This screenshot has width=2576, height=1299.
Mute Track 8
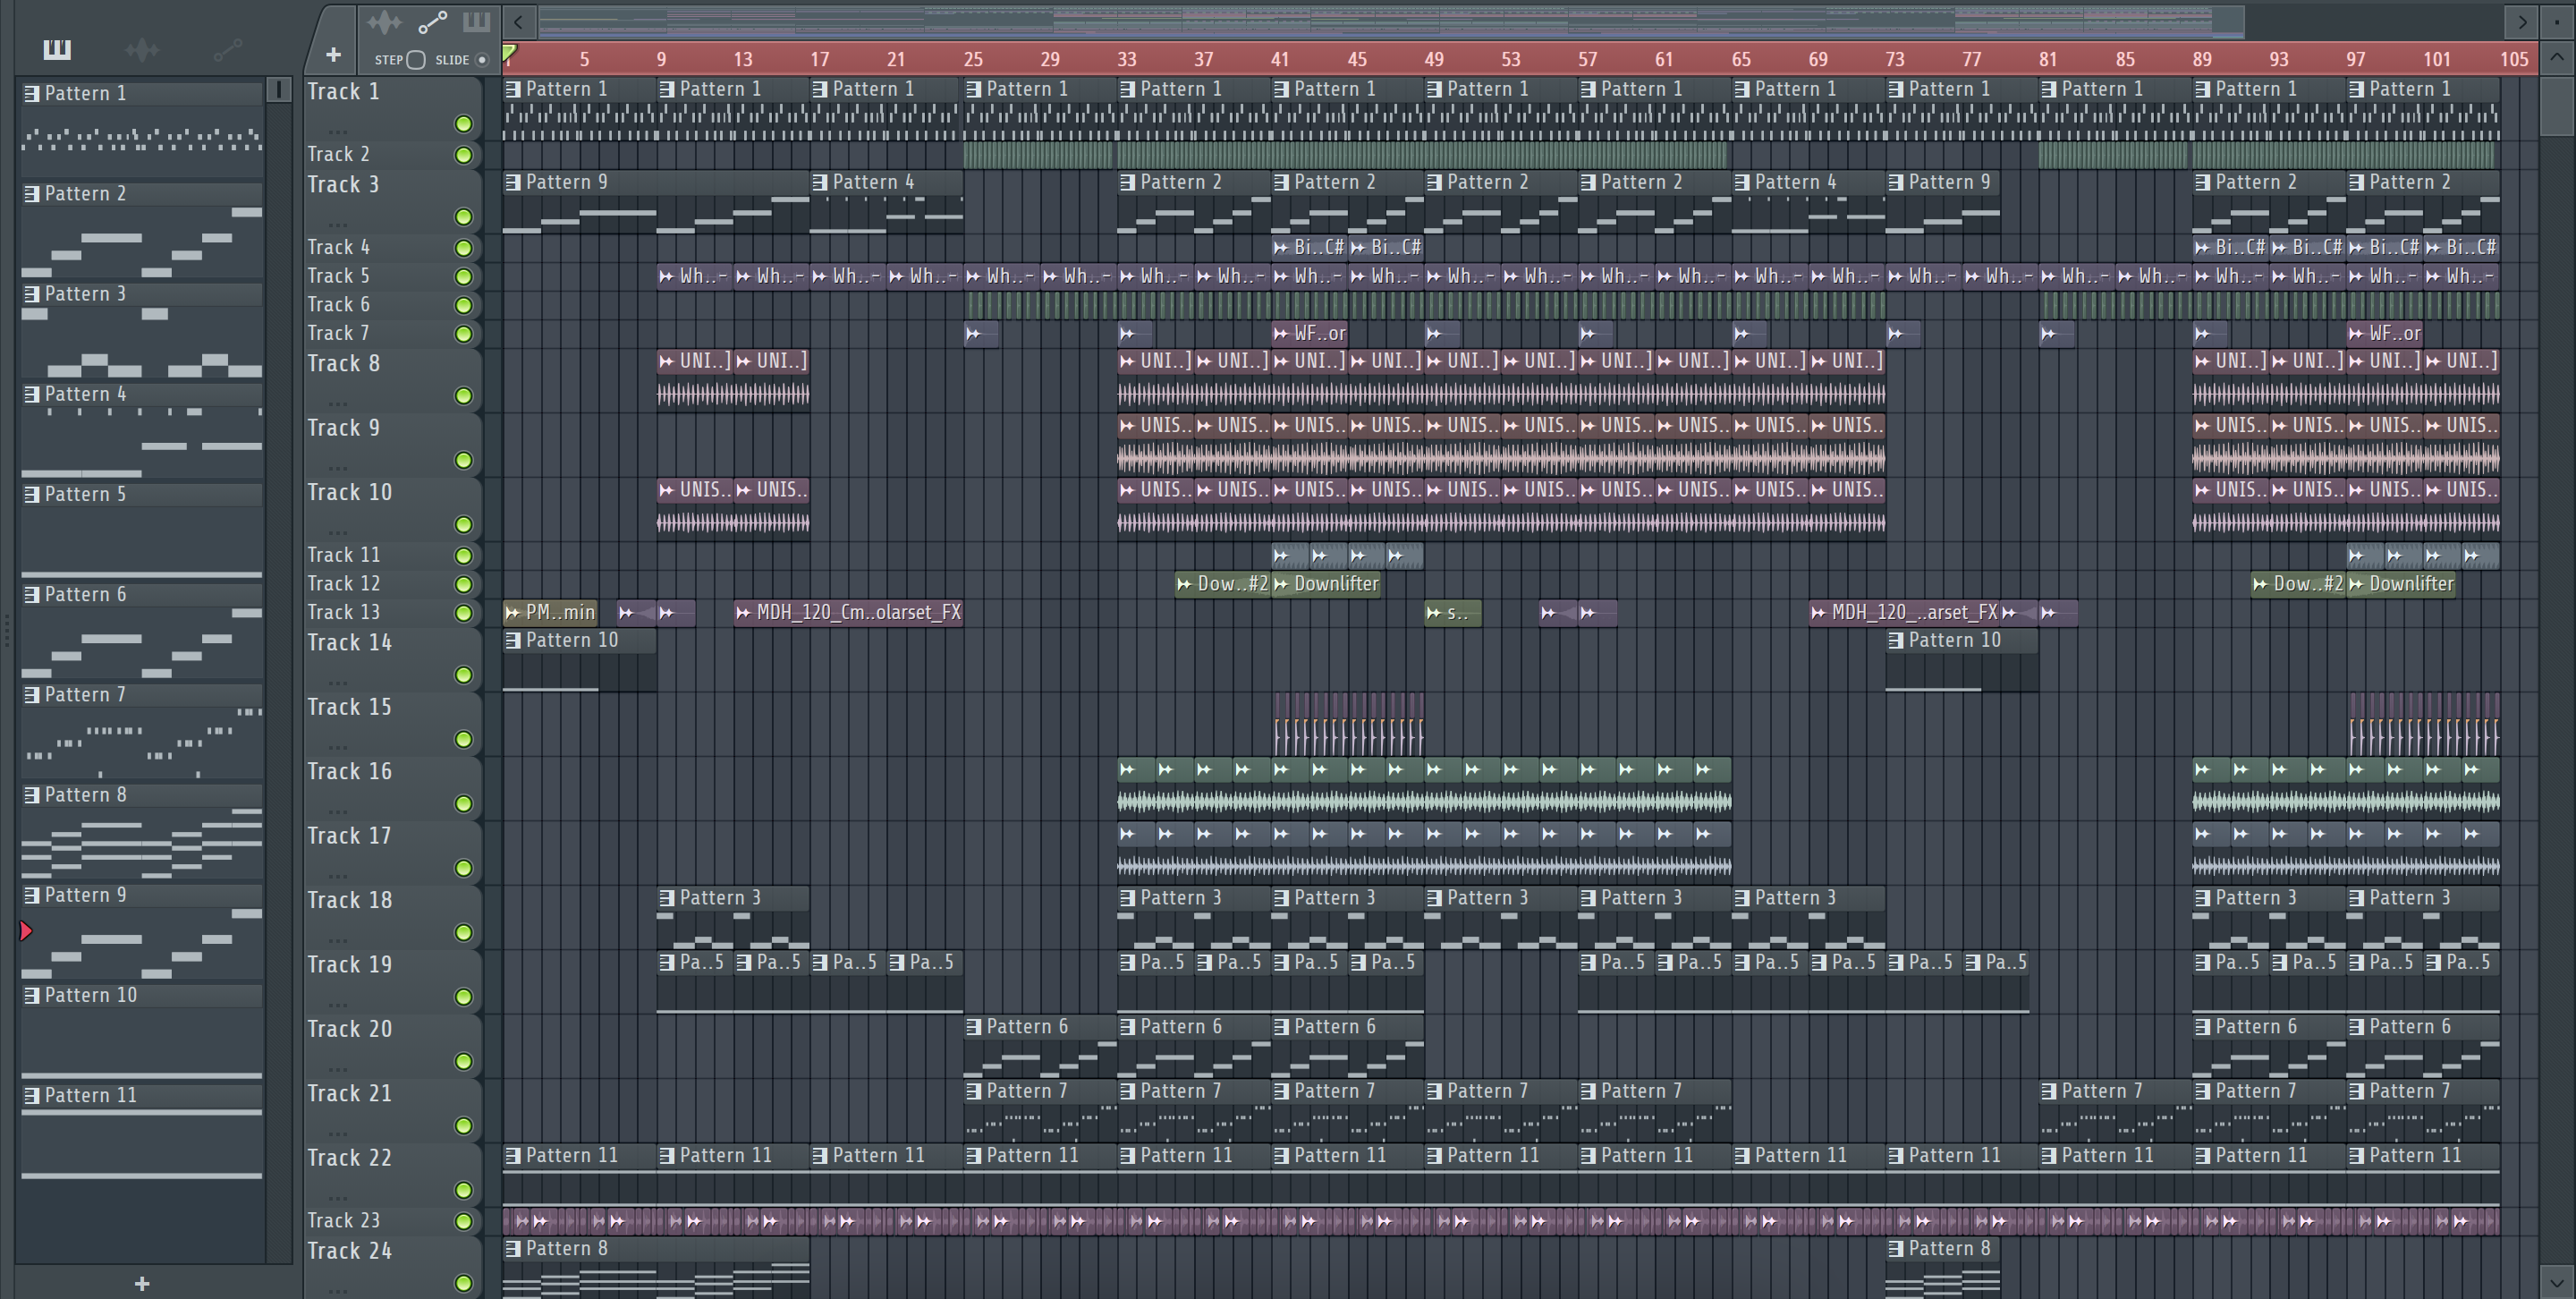click(463, 396)
